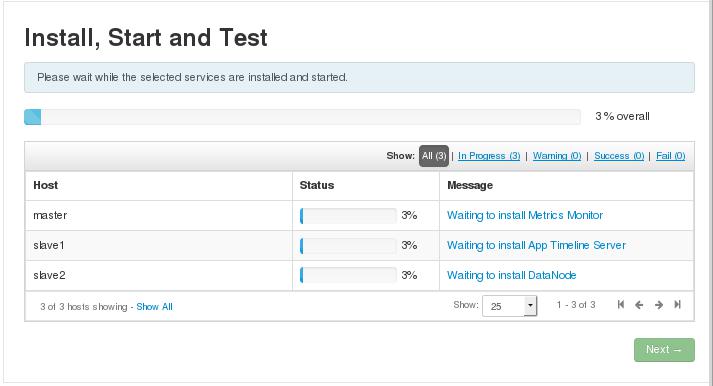
Task: Click slave1 host progress bar
Action: pyautogui.click(x=348, y=246)
